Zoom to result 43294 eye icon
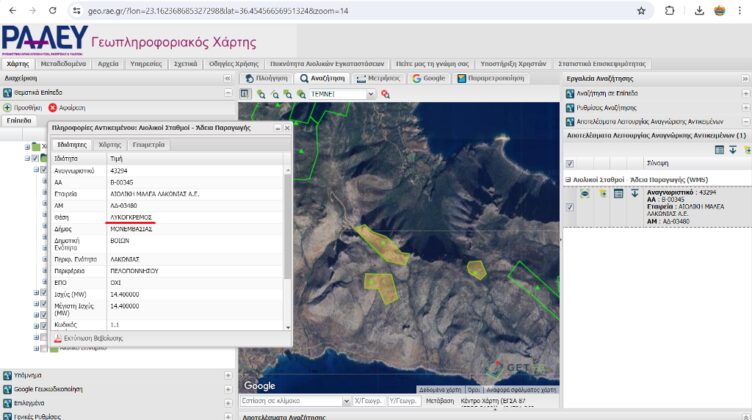The height and width of the screenshot is (420, 752). pos(585,194)
